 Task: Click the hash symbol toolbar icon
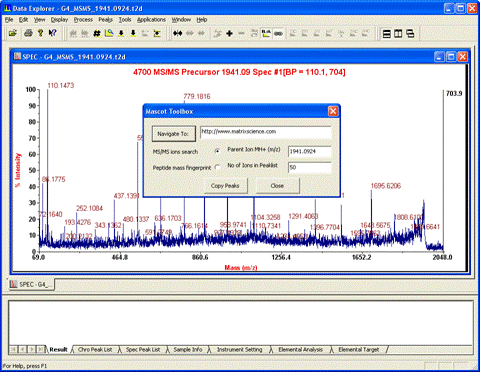pos(97,33)
